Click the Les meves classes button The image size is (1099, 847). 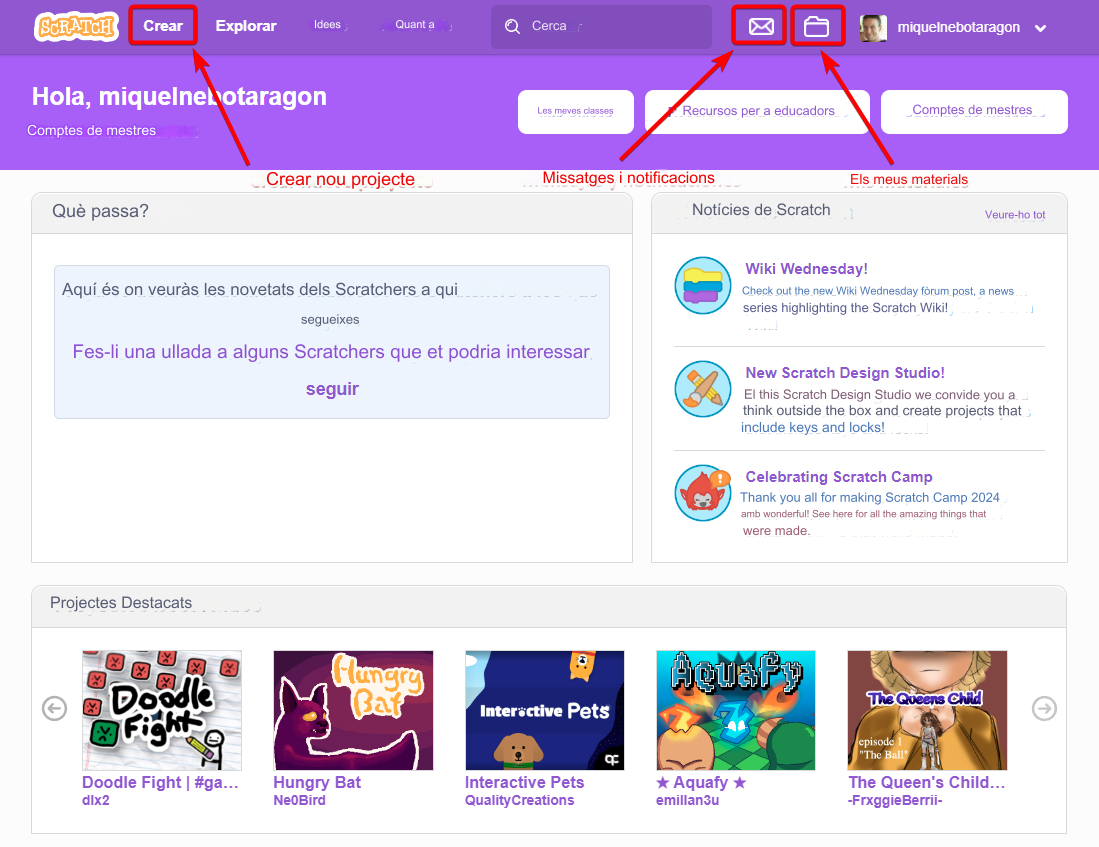pyautogui.click(x=575, y=111)
